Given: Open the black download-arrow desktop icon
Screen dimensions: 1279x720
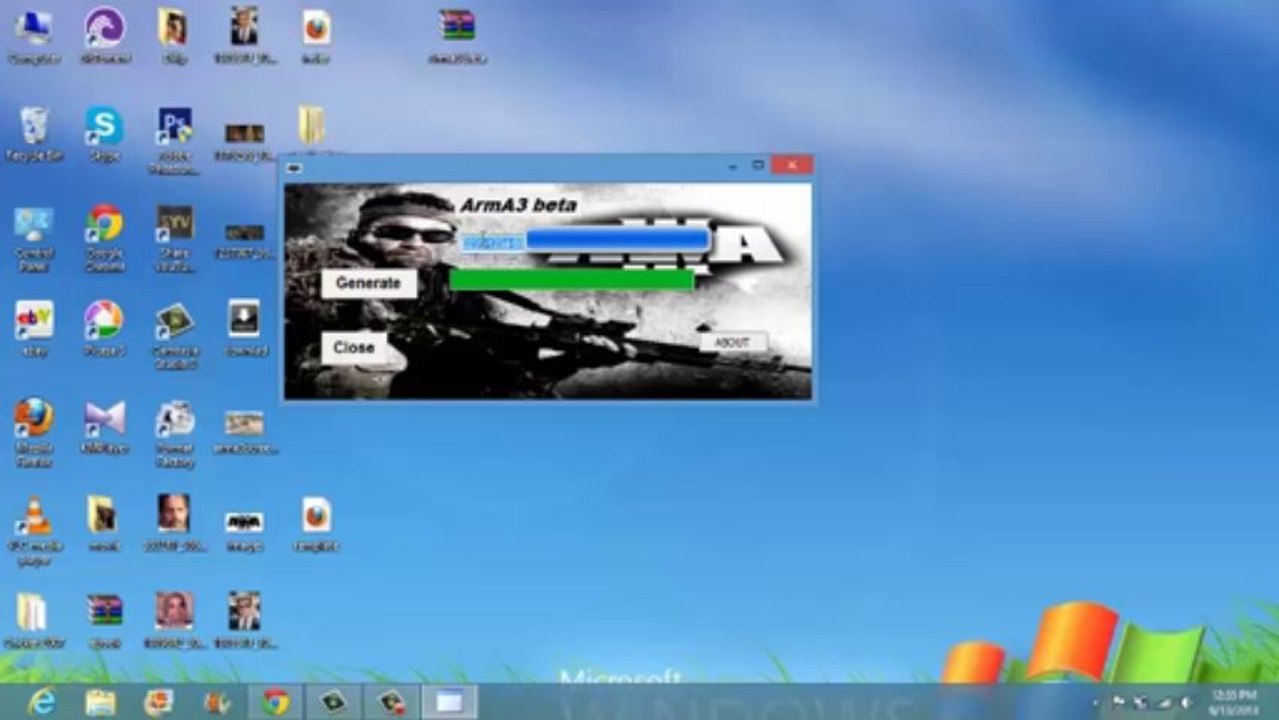Looking at the screenshot, I should click(x=244, y=330).
